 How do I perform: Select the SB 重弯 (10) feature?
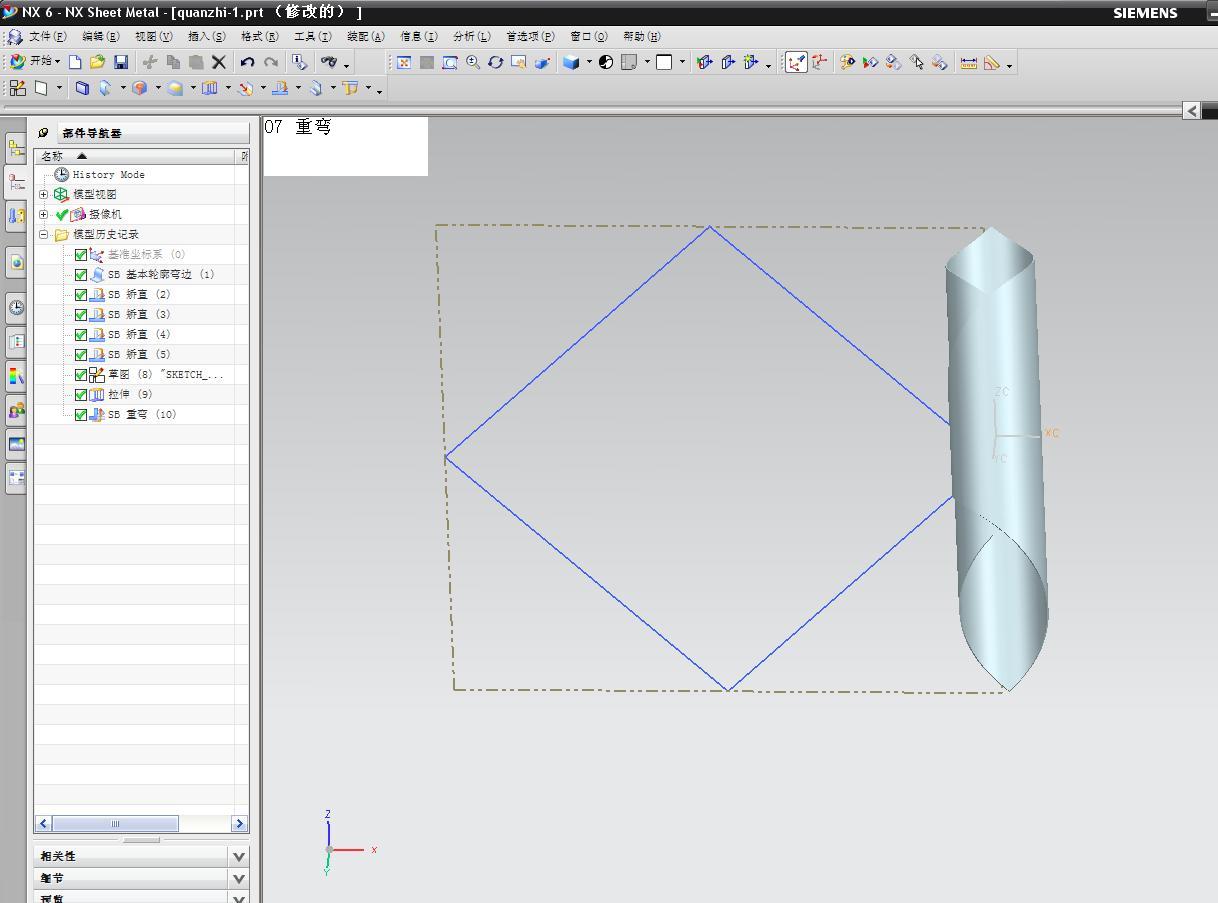(x=141, y=414)
